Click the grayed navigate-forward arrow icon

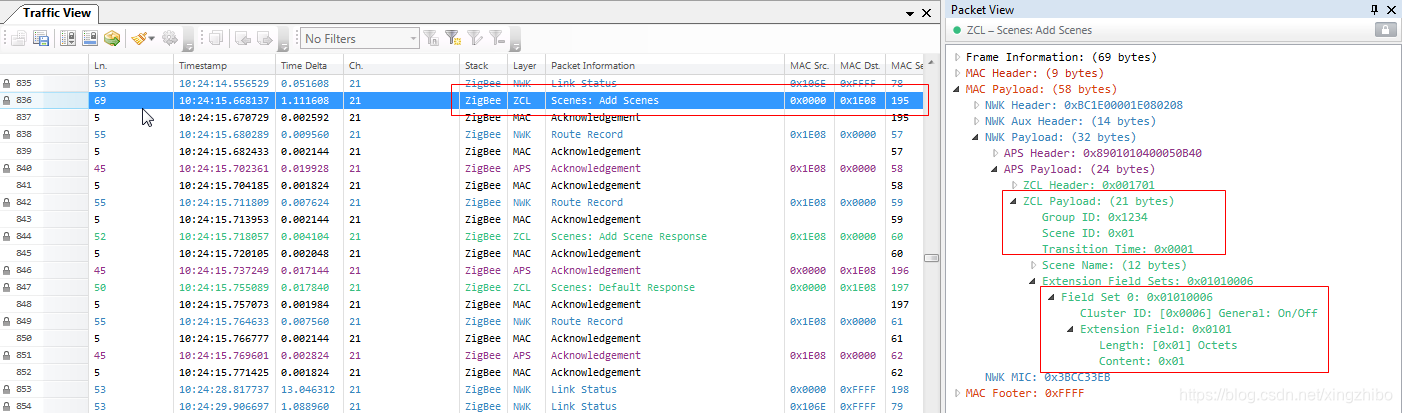click(x=265, y=39)
